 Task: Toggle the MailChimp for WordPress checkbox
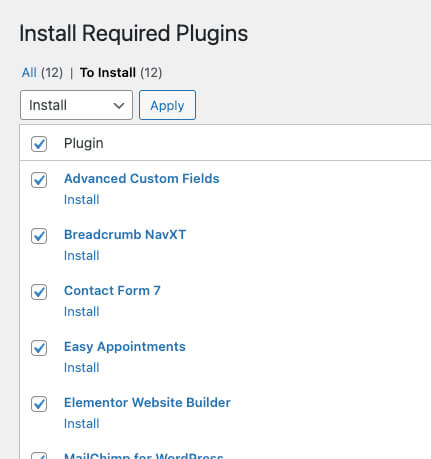click(39, 456)
